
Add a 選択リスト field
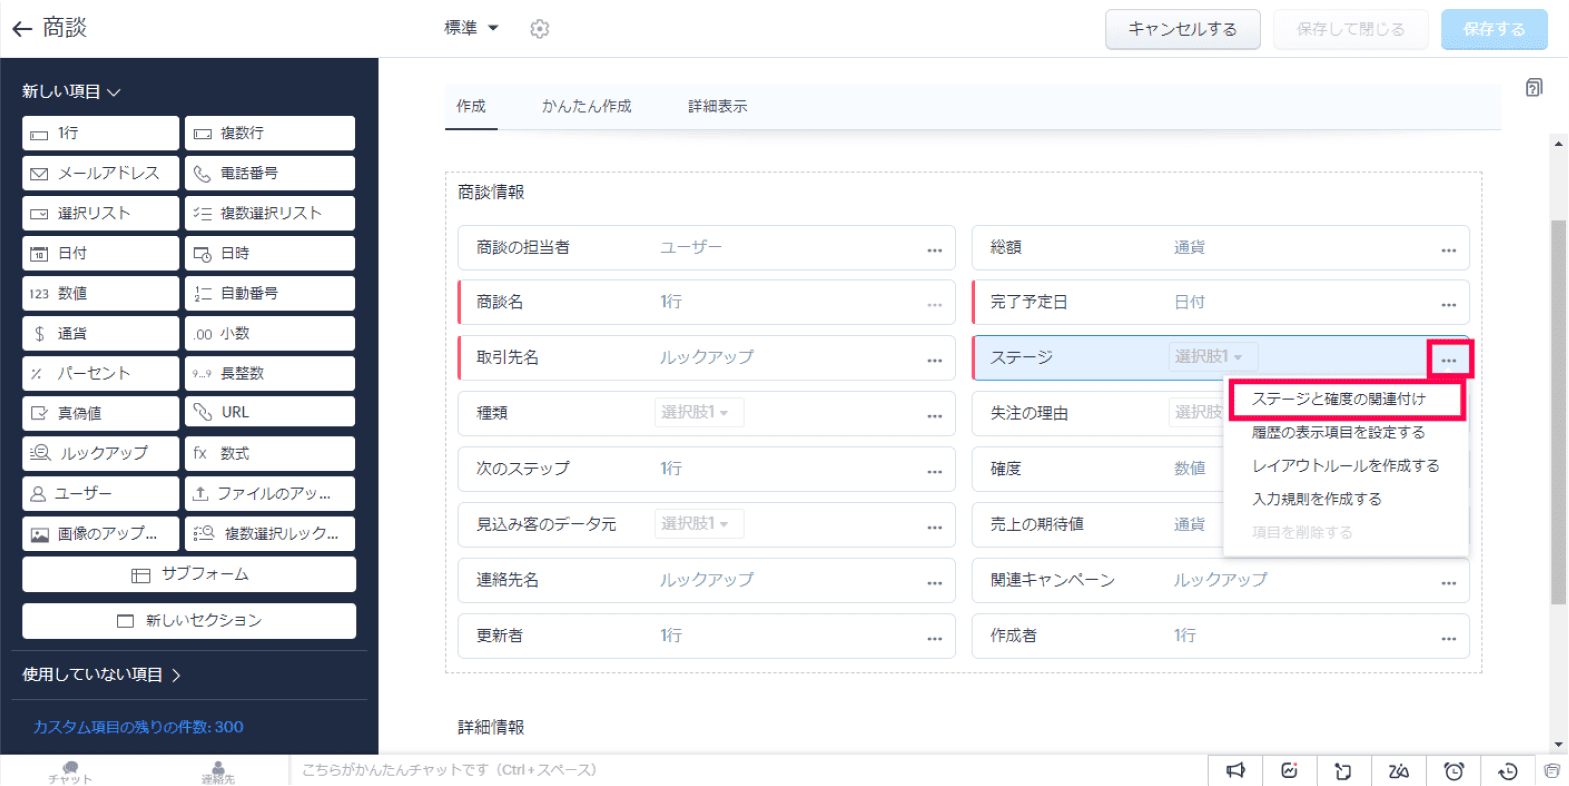tap(101, 213)
